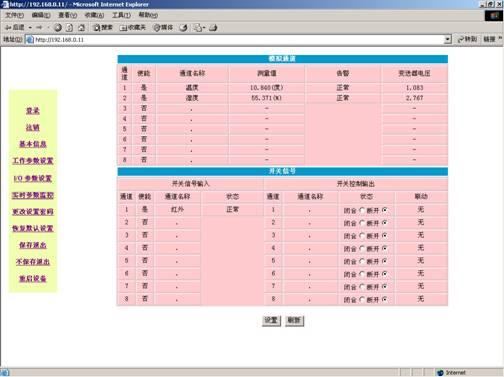Select 闭合 radio for output channel 8
Screen dimensions: 504x377
[362, 299]
